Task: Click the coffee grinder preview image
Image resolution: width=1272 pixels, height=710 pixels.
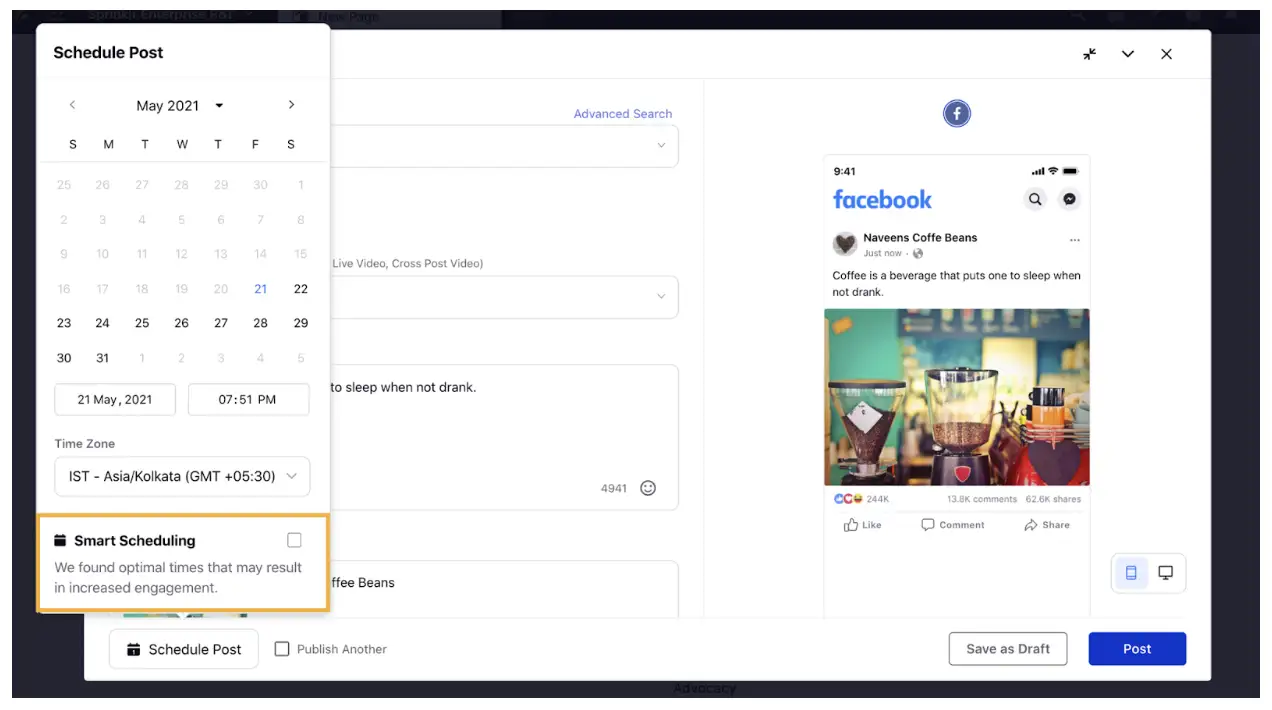Action: click(x=957, y=397)
